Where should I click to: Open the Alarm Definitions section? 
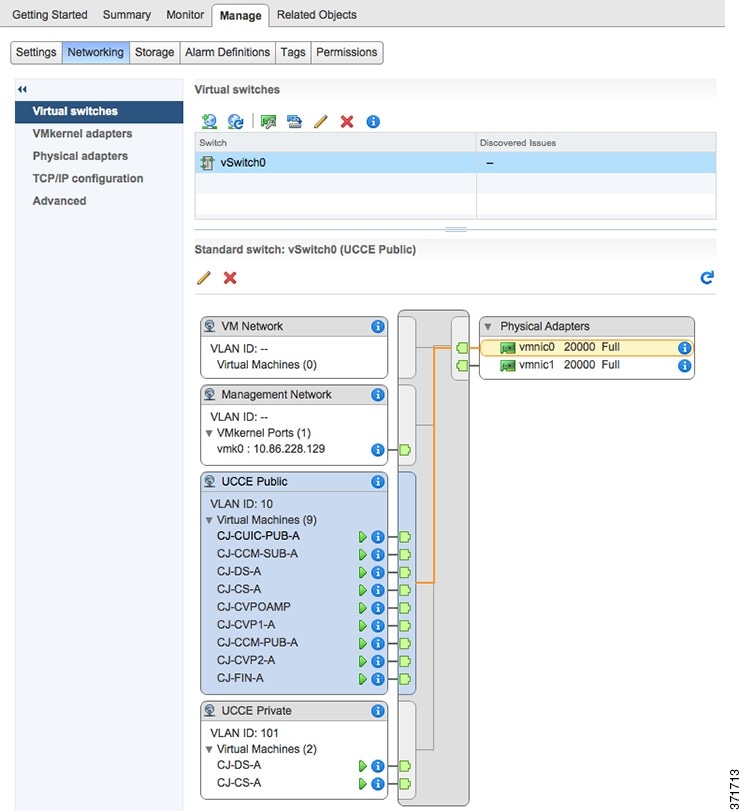tap(227, 52)
